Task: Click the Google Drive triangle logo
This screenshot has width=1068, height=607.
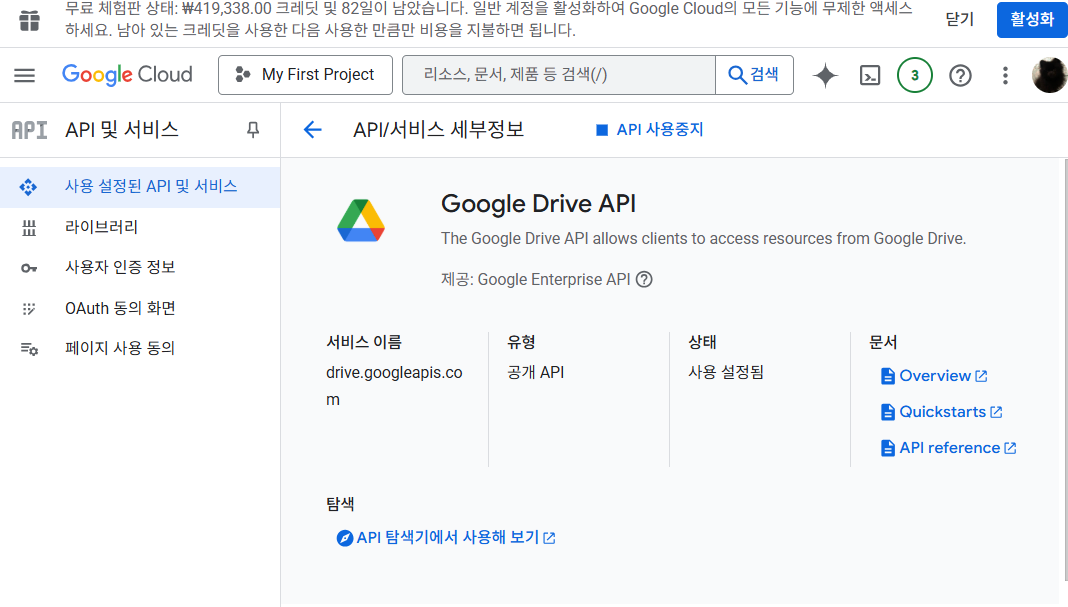Action: point(361,221)
